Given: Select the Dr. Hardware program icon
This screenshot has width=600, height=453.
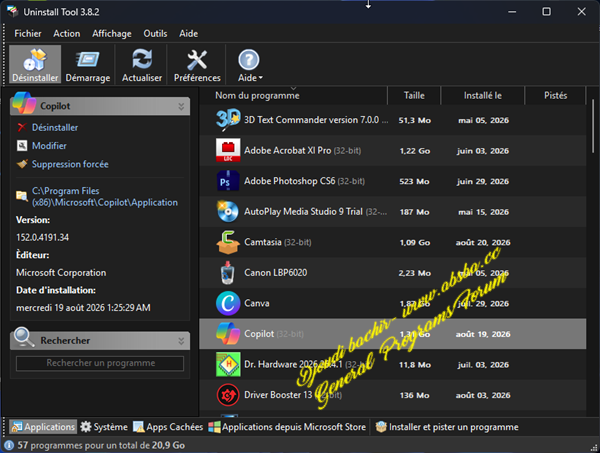Looking at the screenshot, I should [x=228, y=365].
